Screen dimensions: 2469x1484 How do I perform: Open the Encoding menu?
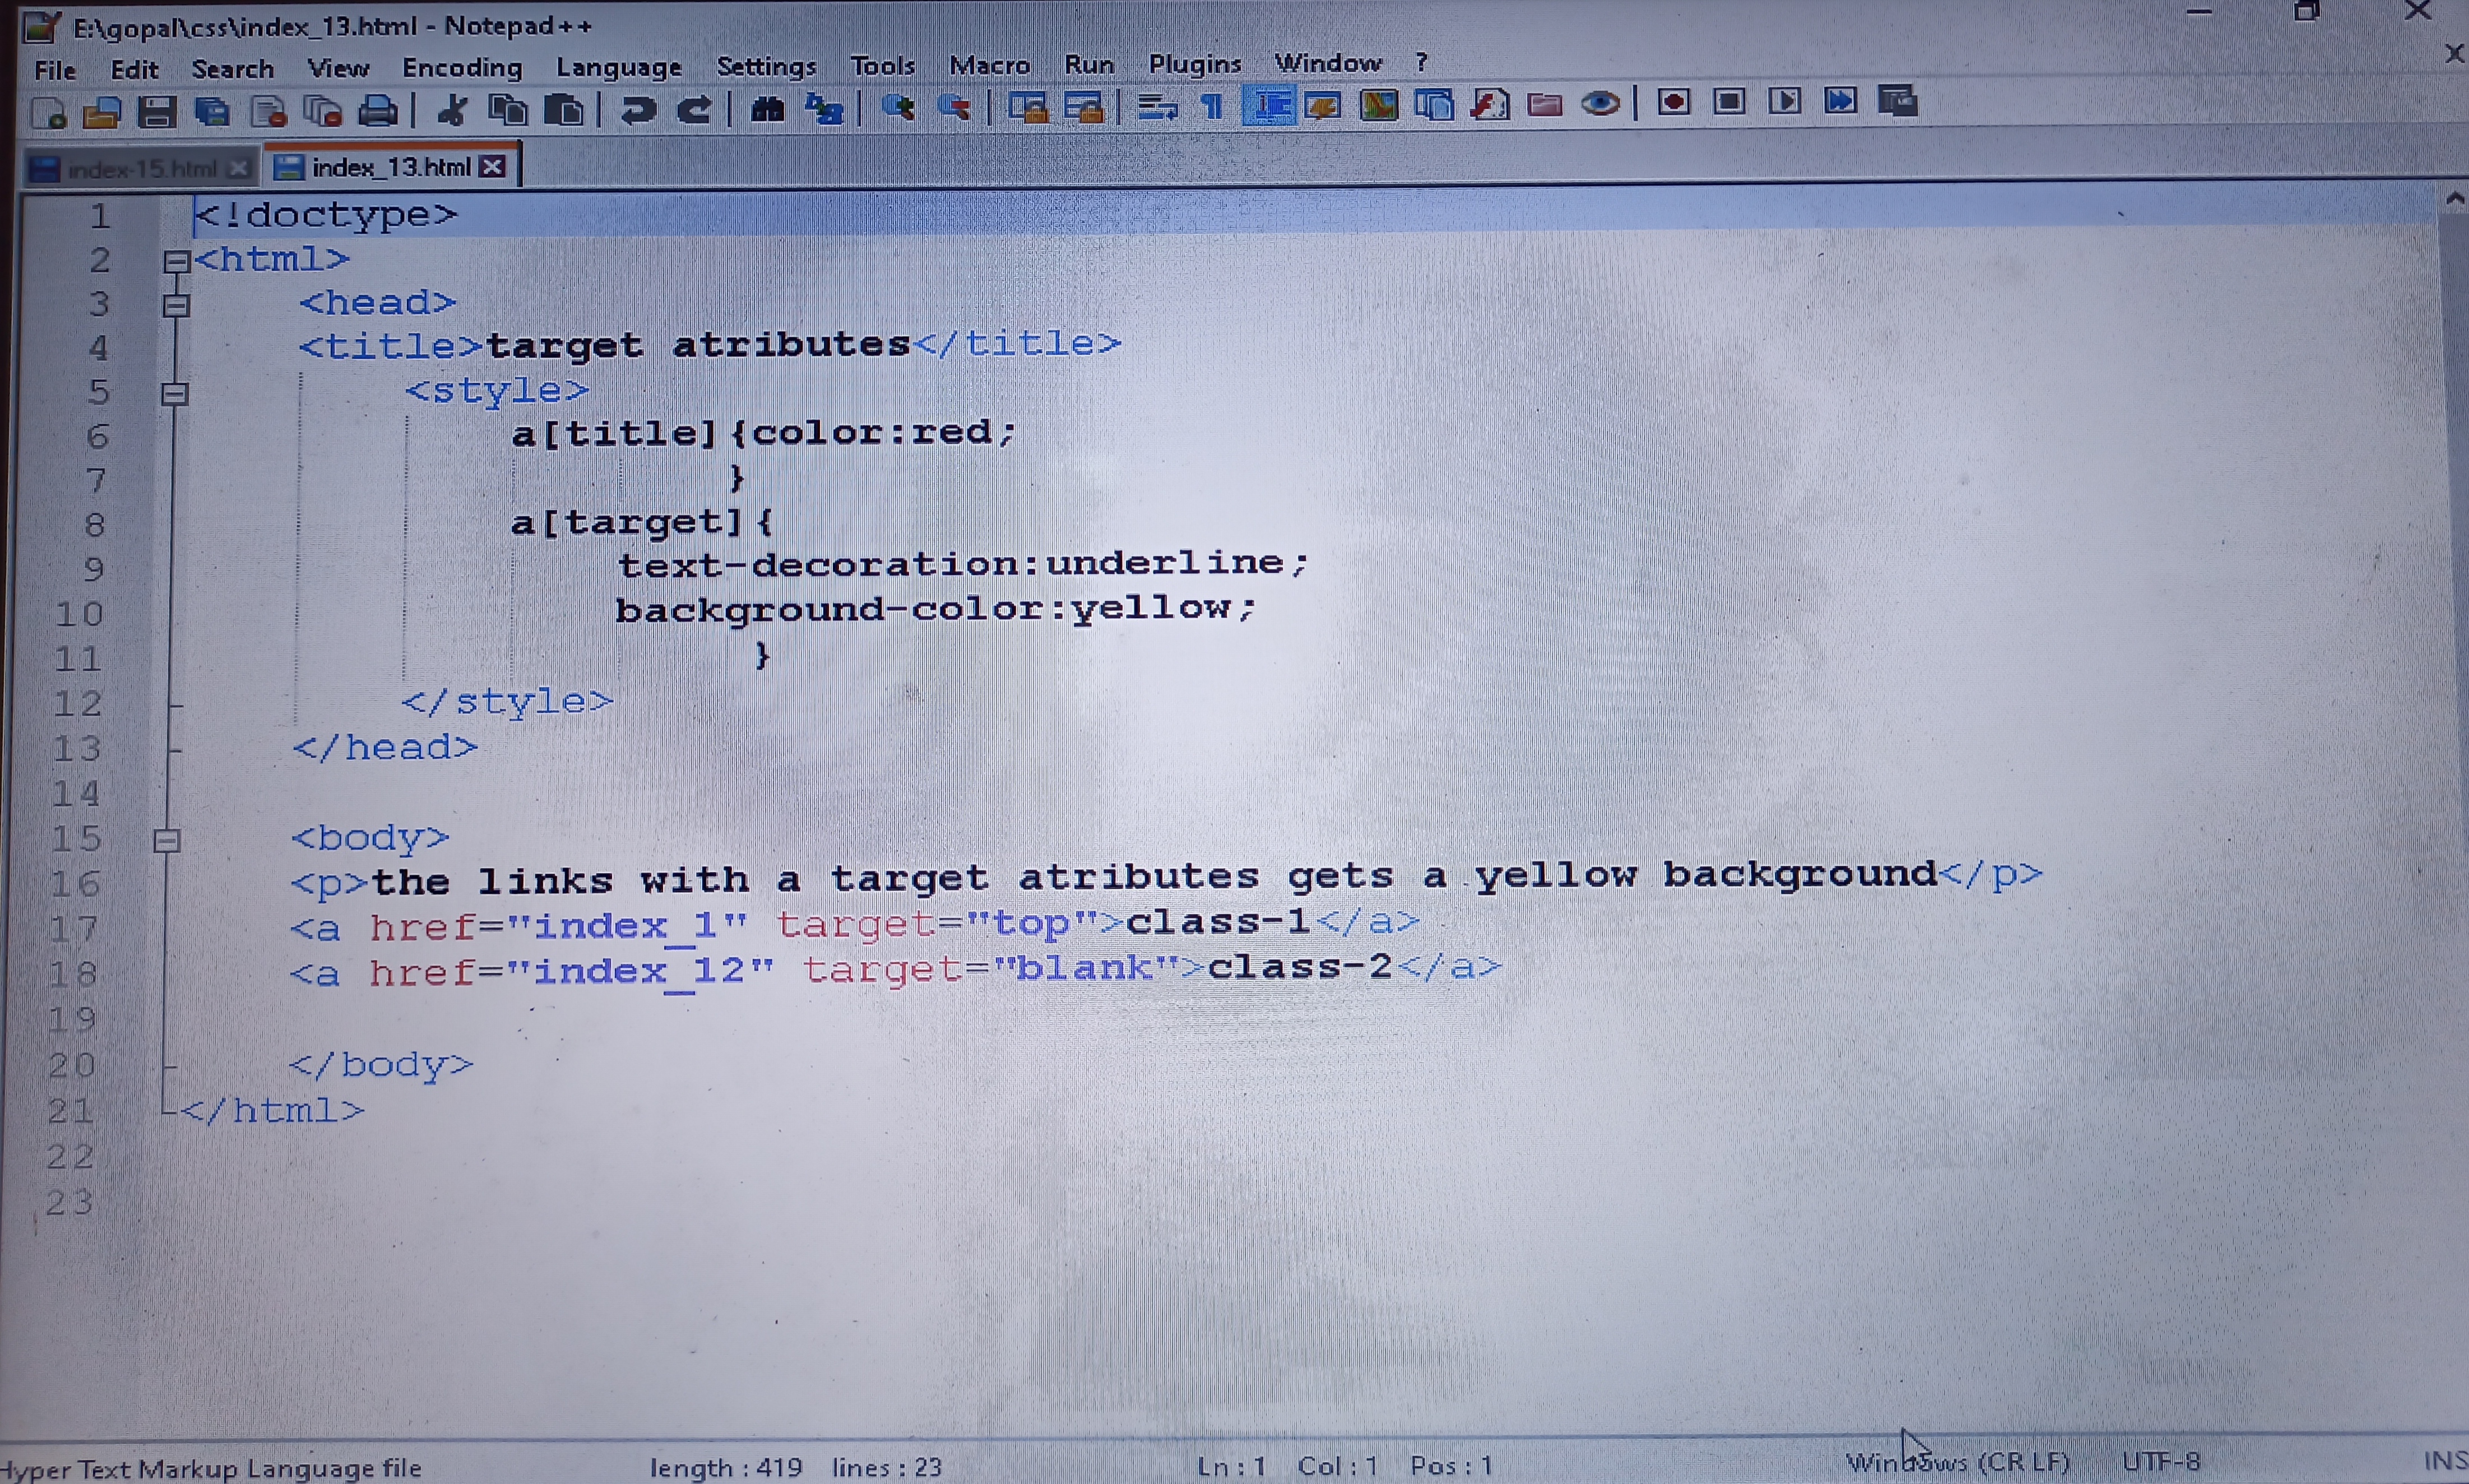pyautogui.click(x=462, y=68)
